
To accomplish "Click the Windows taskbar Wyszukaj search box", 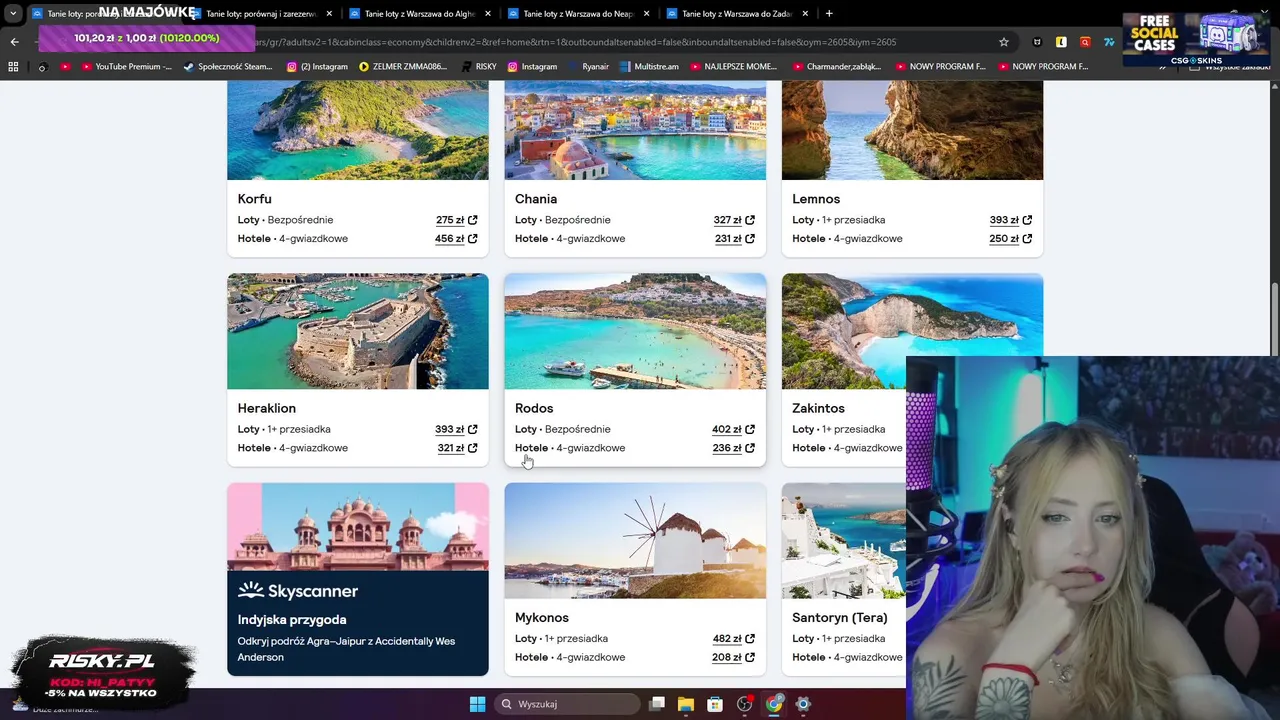I will (x=566, y=704).
